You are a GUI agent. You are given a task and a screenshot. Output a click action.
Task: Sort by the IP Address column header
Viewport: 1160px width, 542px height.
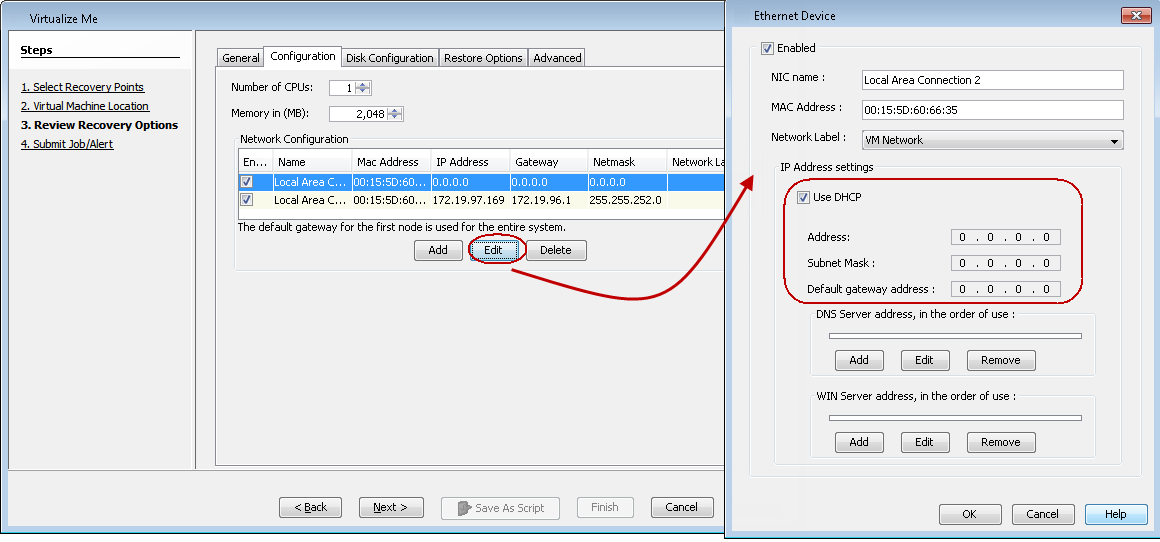pos(470,162)
